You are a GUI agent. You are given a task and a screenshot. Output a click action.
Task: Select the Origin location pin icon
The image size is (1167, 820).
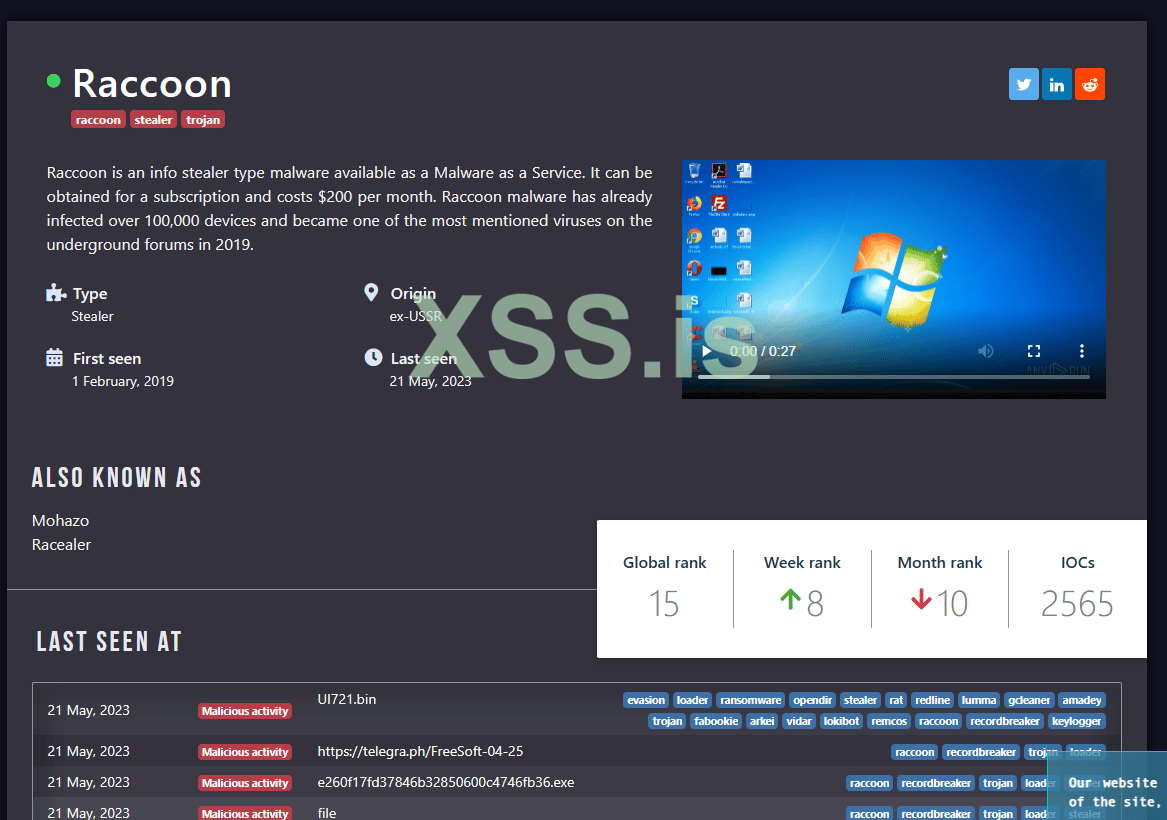371,292
